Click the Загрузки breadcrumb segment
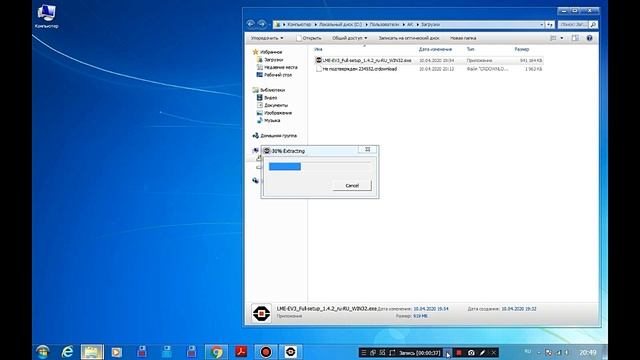 click(x=430, y=24)
